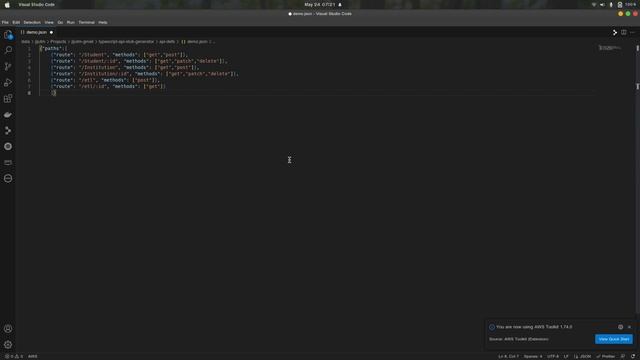Click line number 5 in gutter
The width and height of the screenshot is (640, 360).
click(x=29, y=74)
